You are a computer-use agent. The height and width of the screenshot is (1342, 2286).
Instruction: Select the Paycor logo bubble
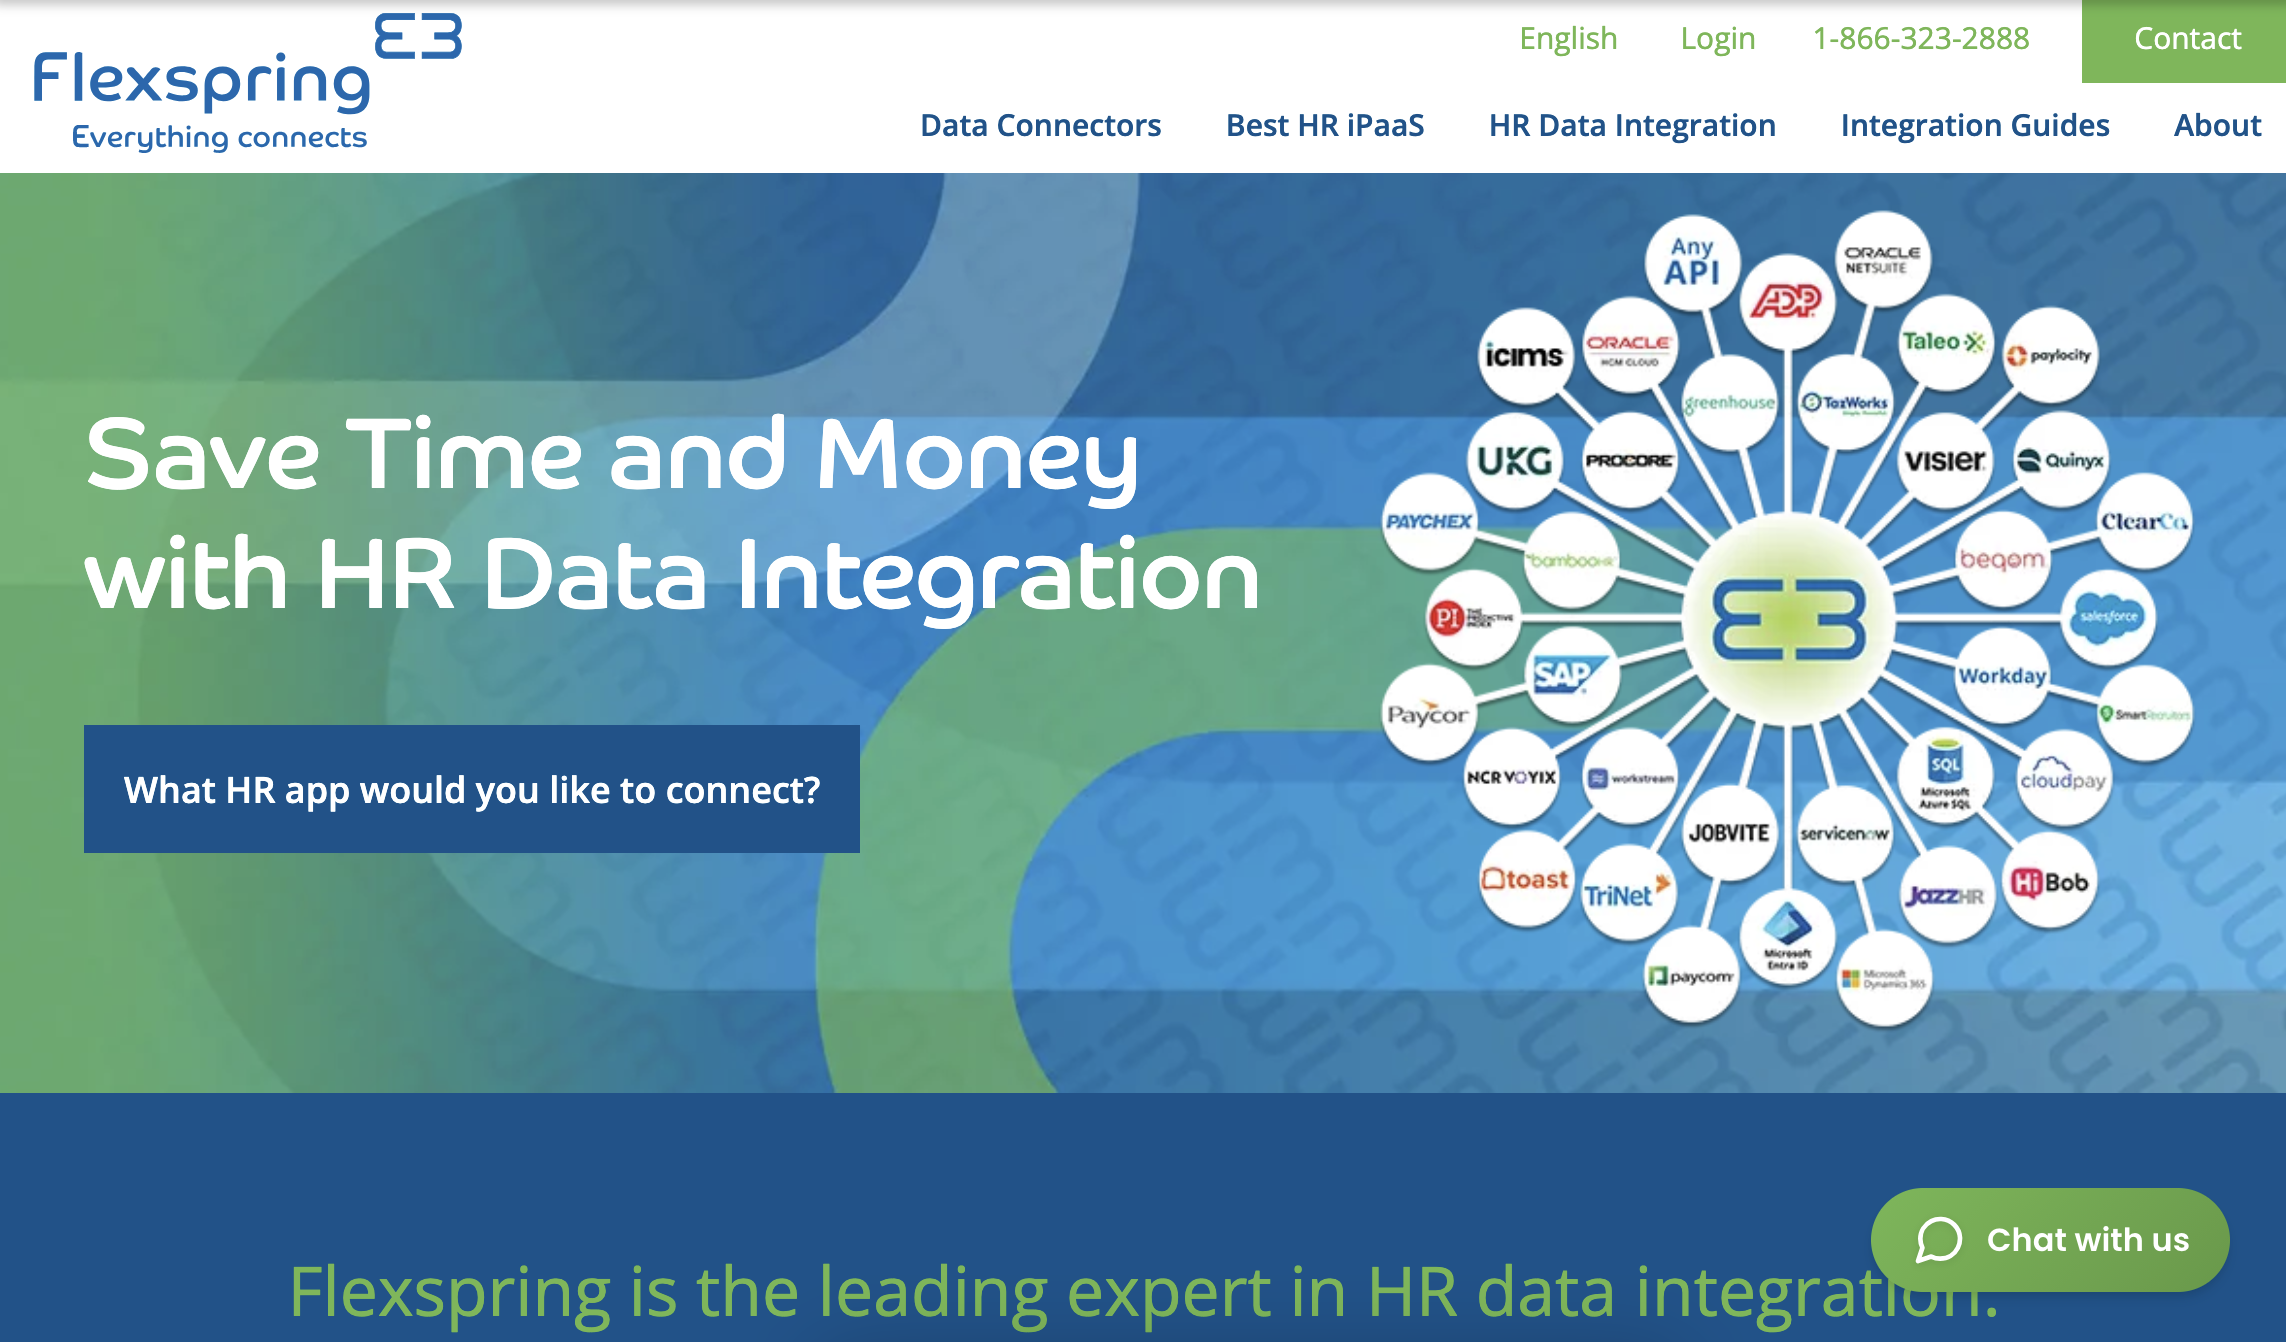(1428, 714)
